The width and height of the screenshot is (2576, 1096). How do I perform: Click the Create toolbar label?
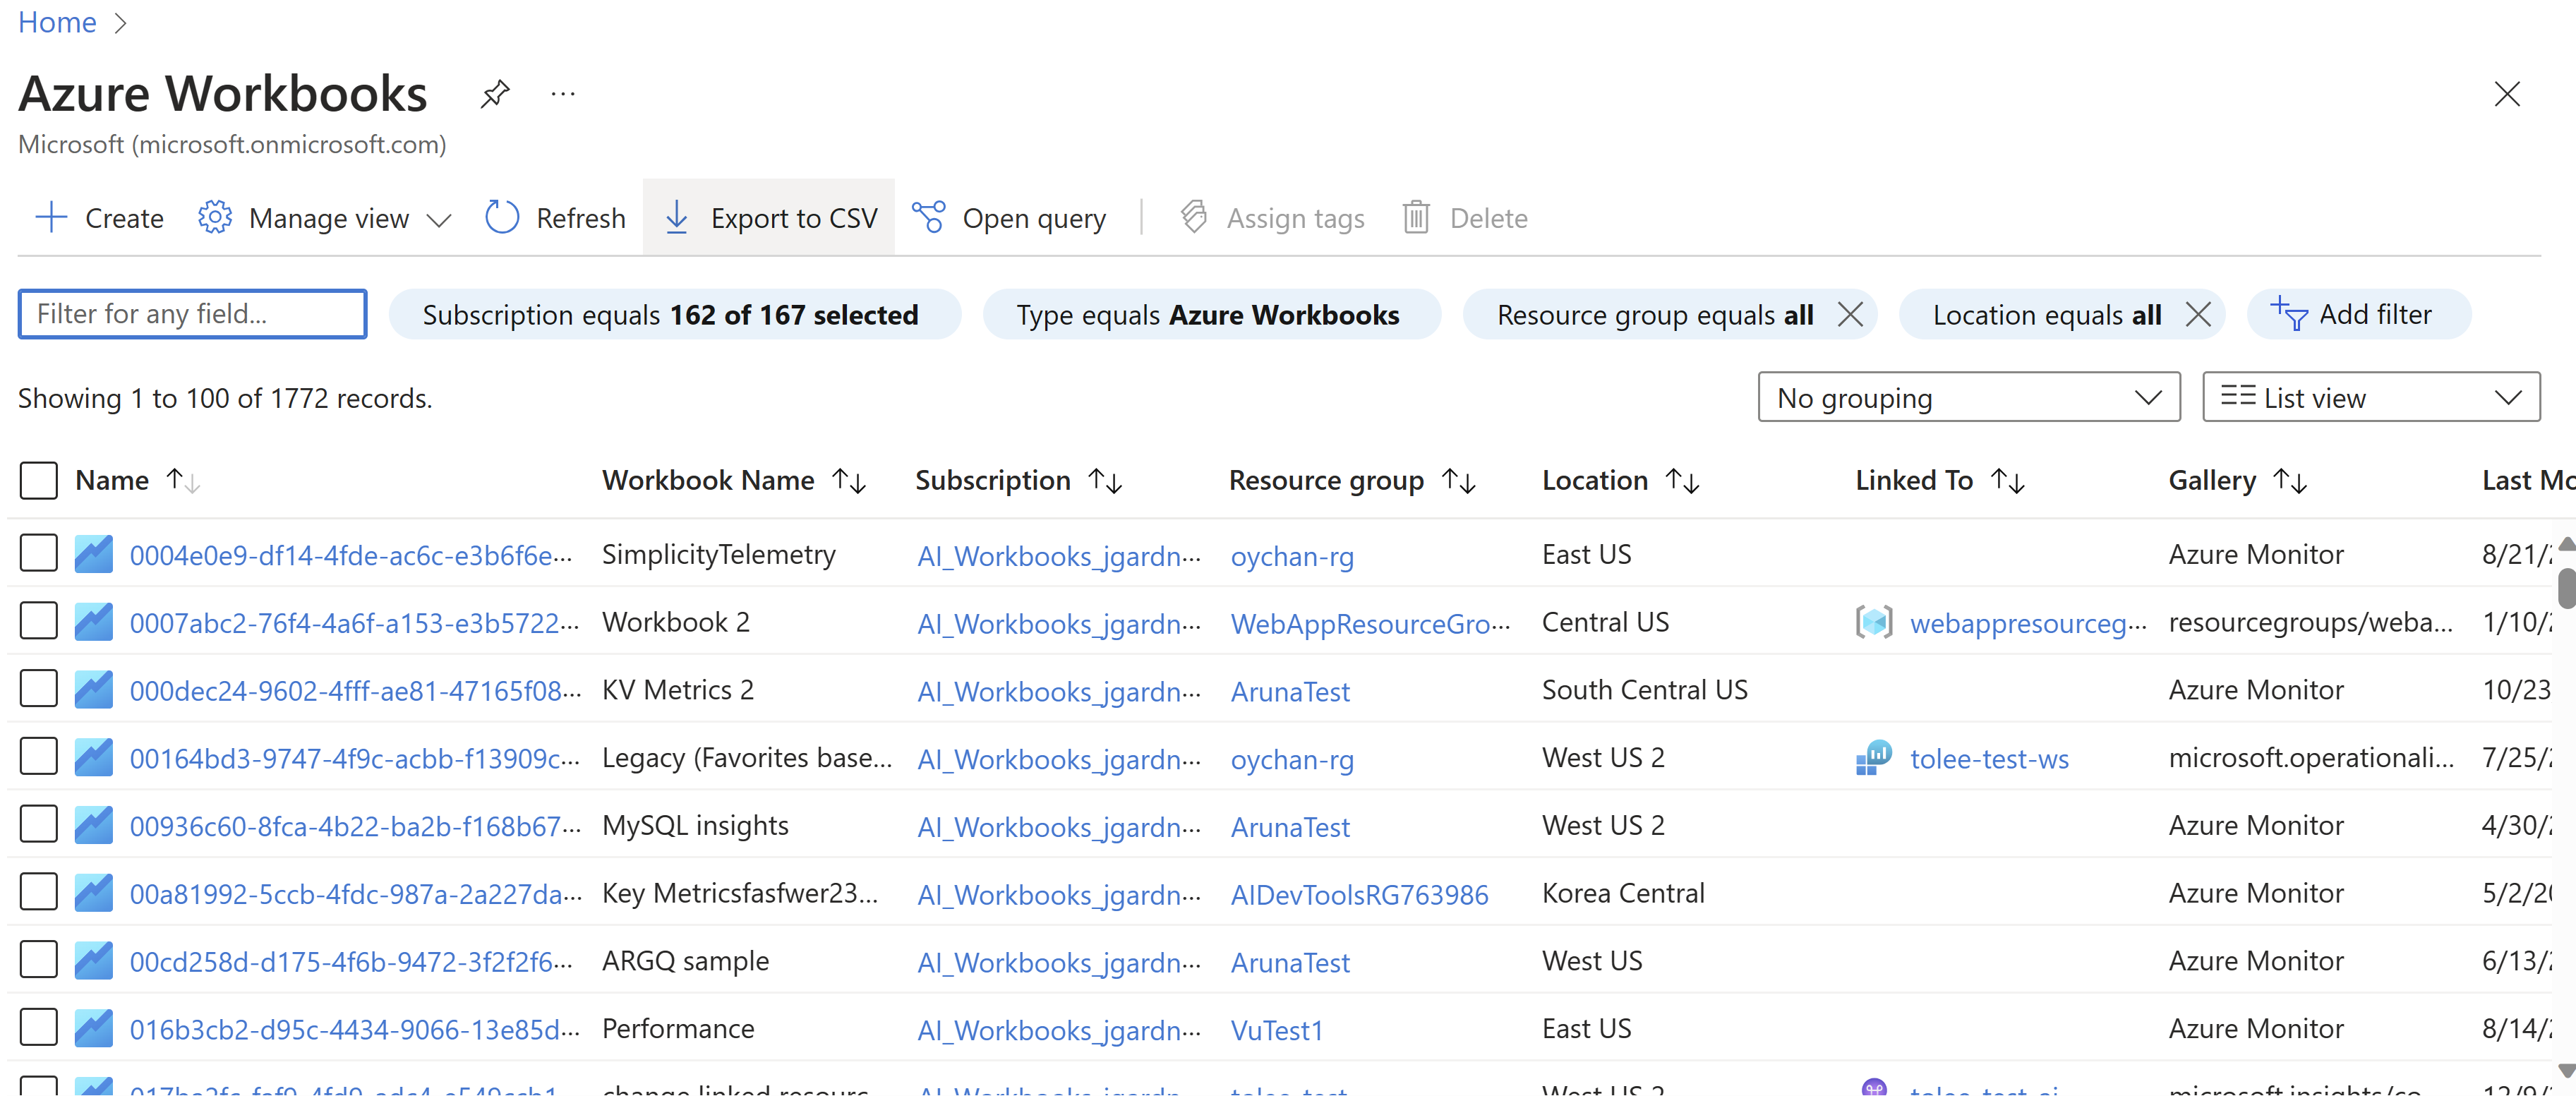coord(124,218)
